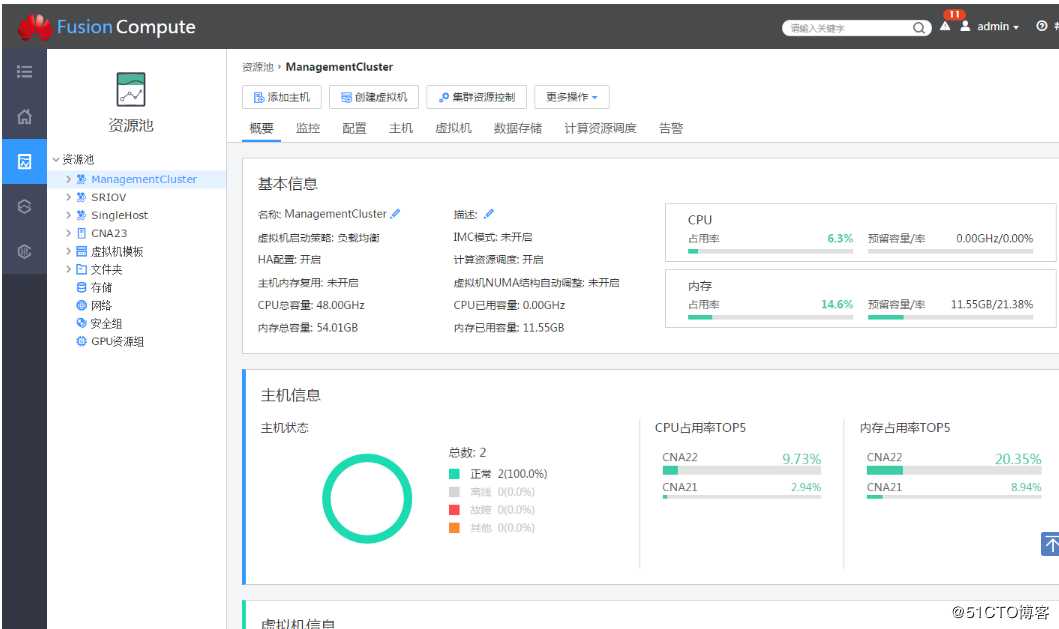The height and width of the screenshot is (629, 1059).
Task: Open the hexagon storage sidebar icon
Action: point(24,206)
